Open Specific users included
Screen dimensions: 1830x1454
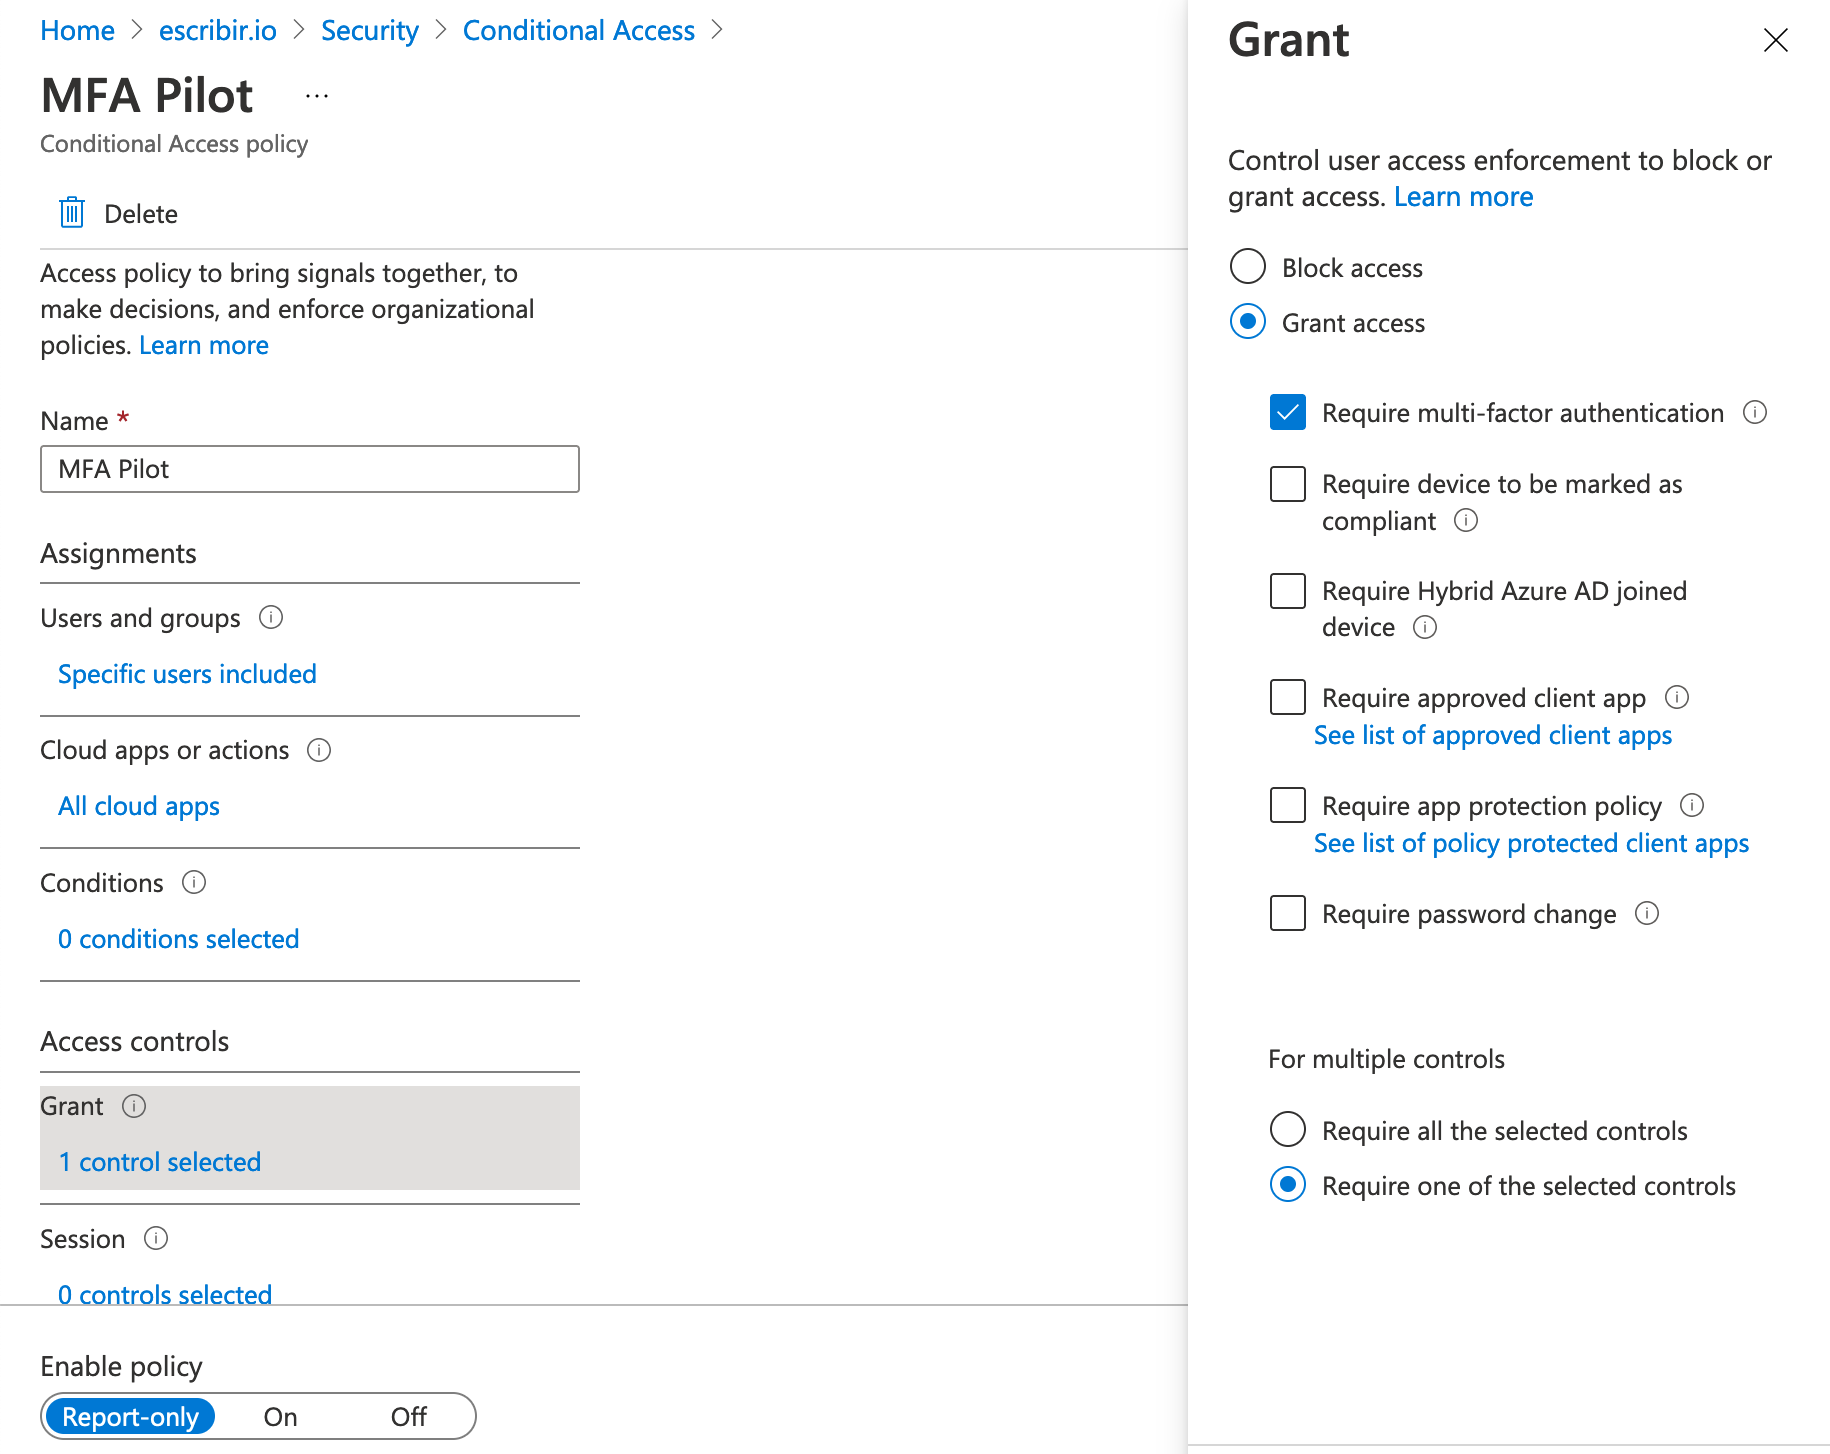(x=186, y=673)
